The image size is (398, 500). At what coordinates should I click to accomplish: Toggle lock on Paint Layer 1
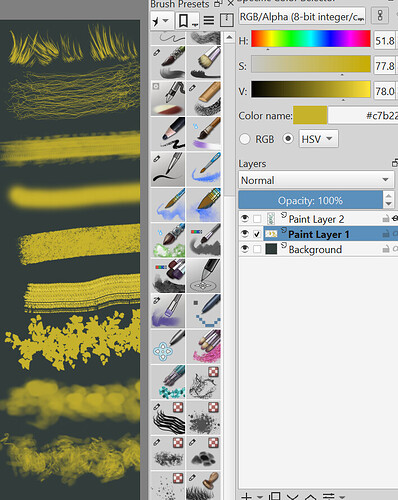point(386,235)
